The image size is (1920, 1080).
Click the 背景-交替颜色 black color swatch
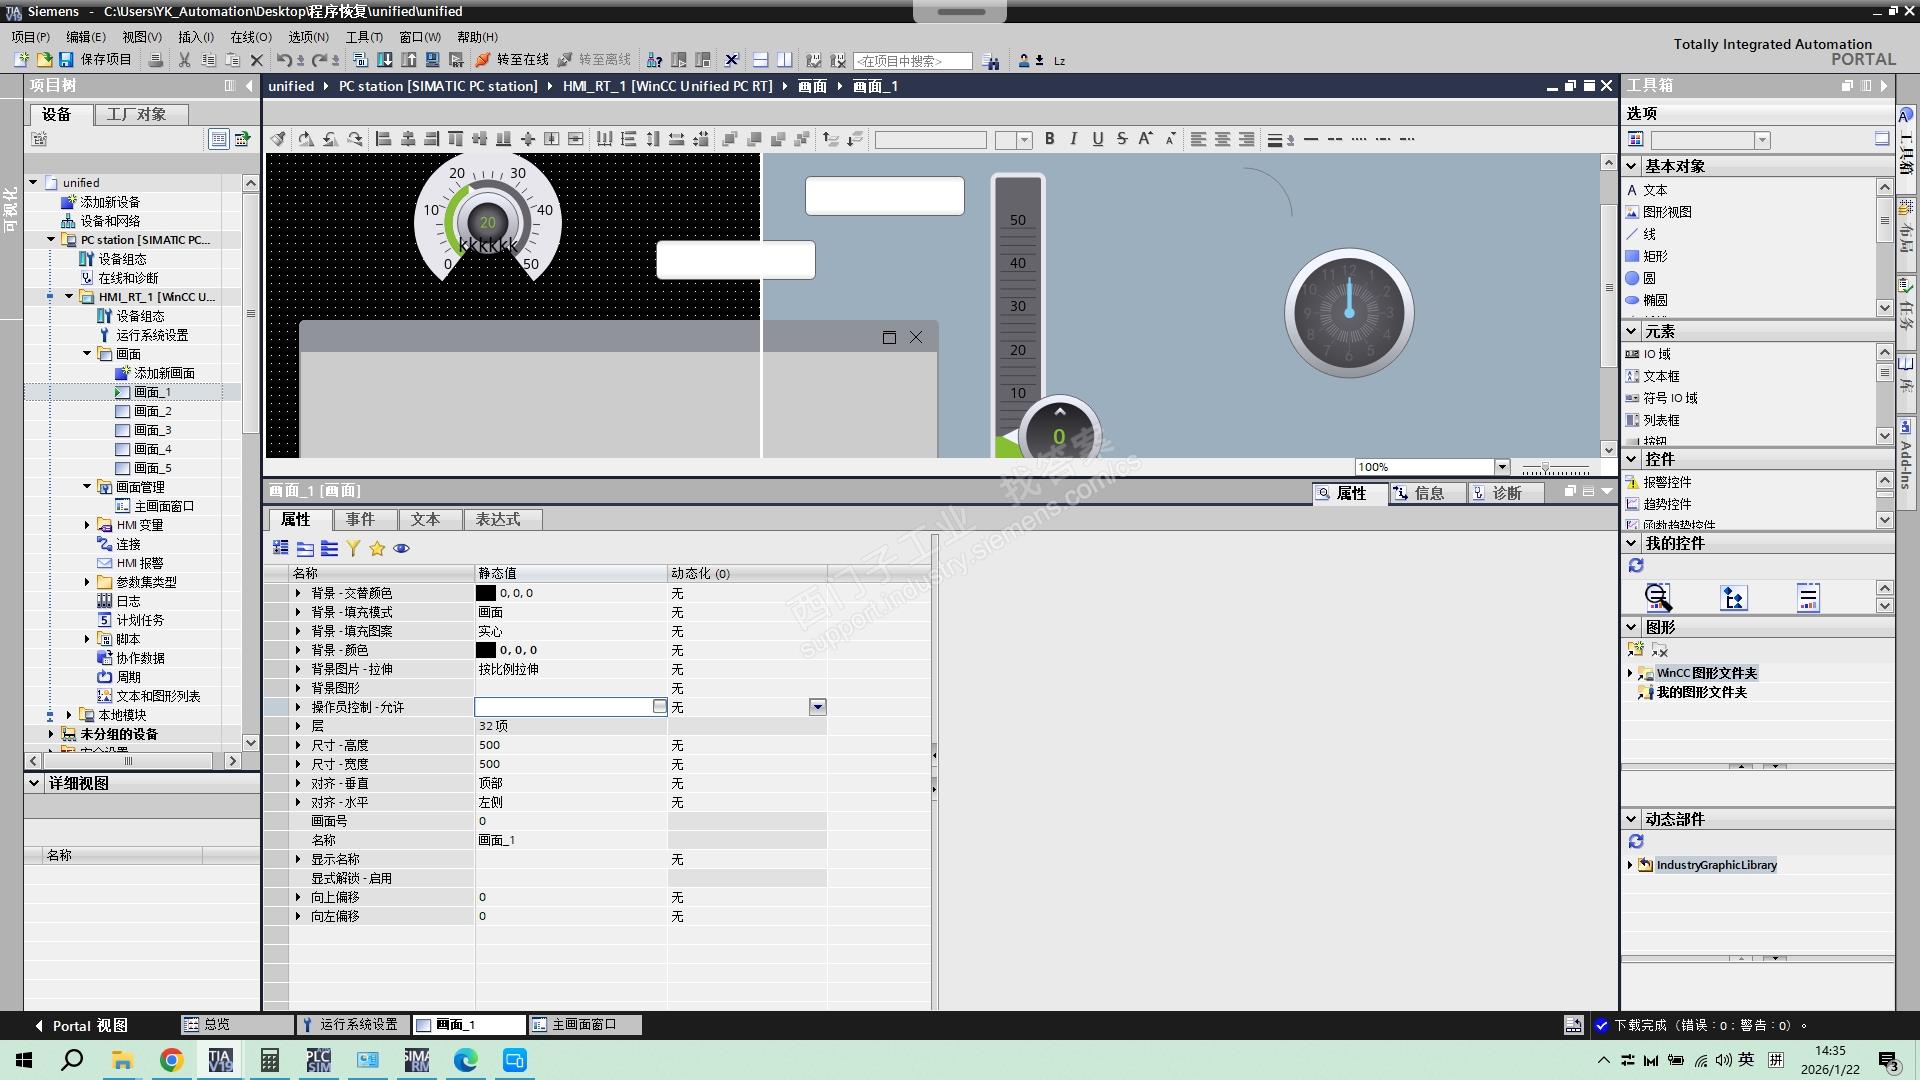(x=485, y=593)
